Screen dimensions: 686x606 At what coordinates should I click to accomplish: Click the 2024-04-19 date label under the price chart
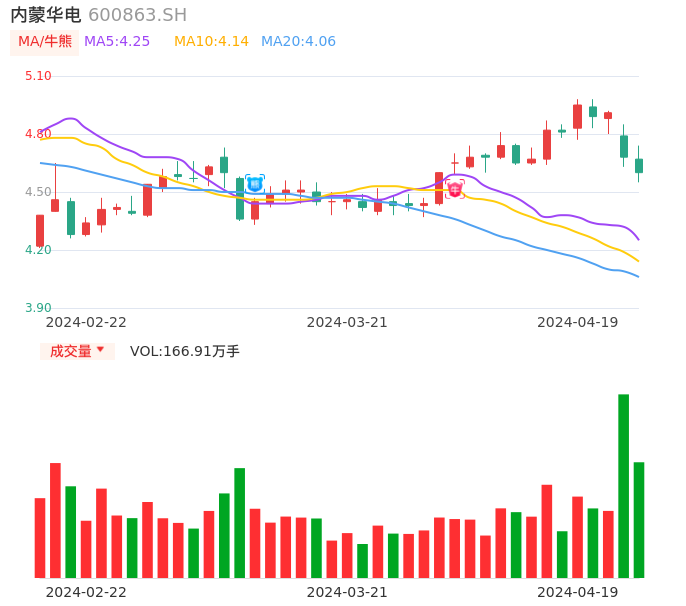578,322
